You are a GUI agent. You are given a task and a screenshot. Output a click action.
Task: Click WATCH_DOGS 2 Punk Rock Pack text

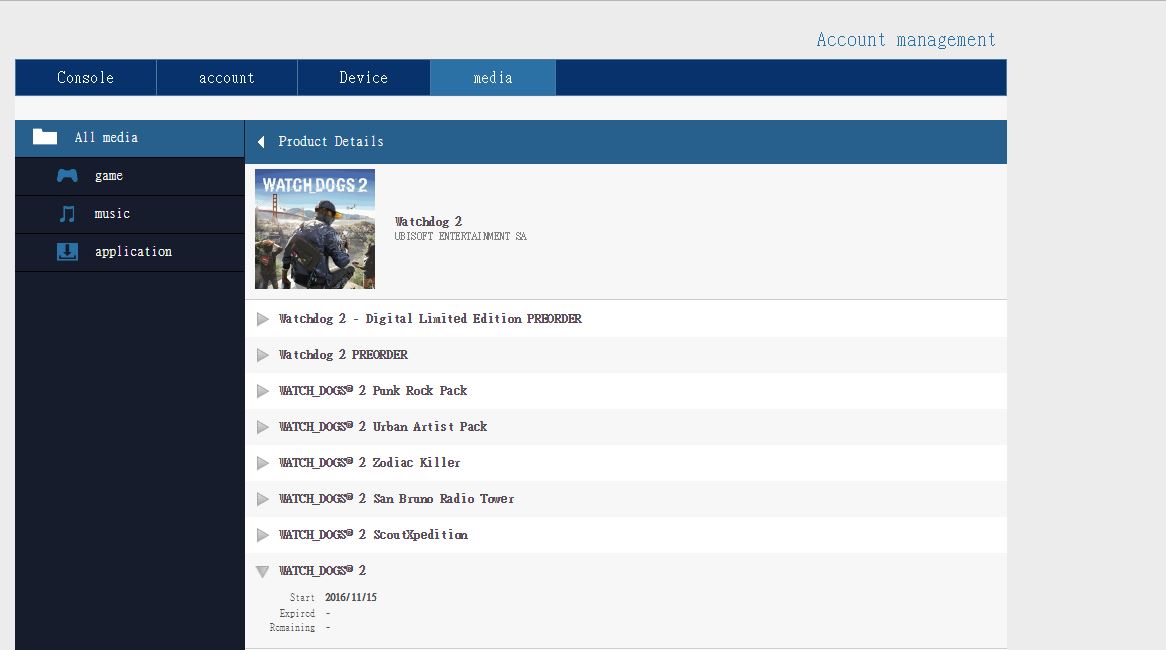point(373,390)
